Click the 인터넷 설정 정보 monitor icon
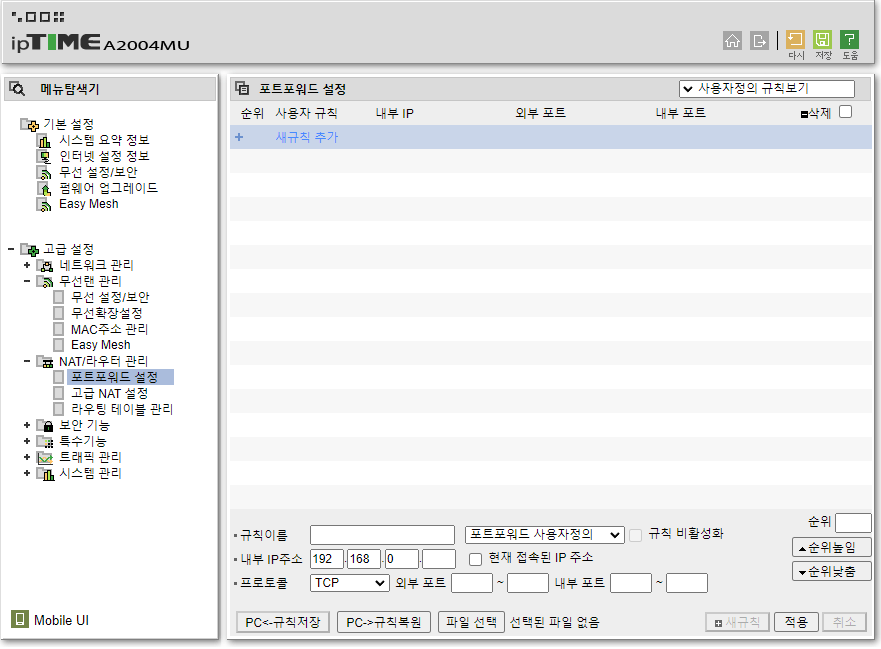The image size is (881, 649). click(x=44, y=156)
